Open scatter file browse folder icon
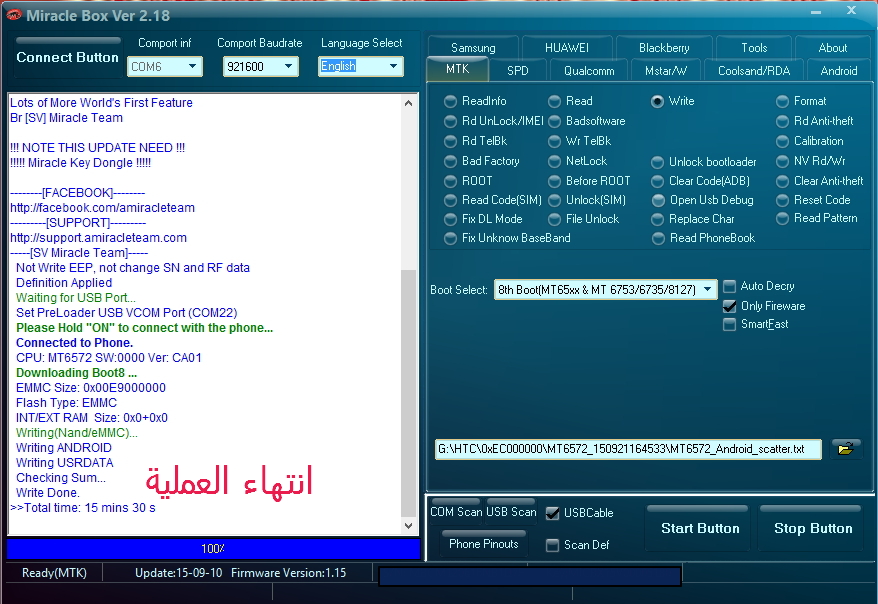The width and height of the screenshot is (878, 604). (846, 448)
